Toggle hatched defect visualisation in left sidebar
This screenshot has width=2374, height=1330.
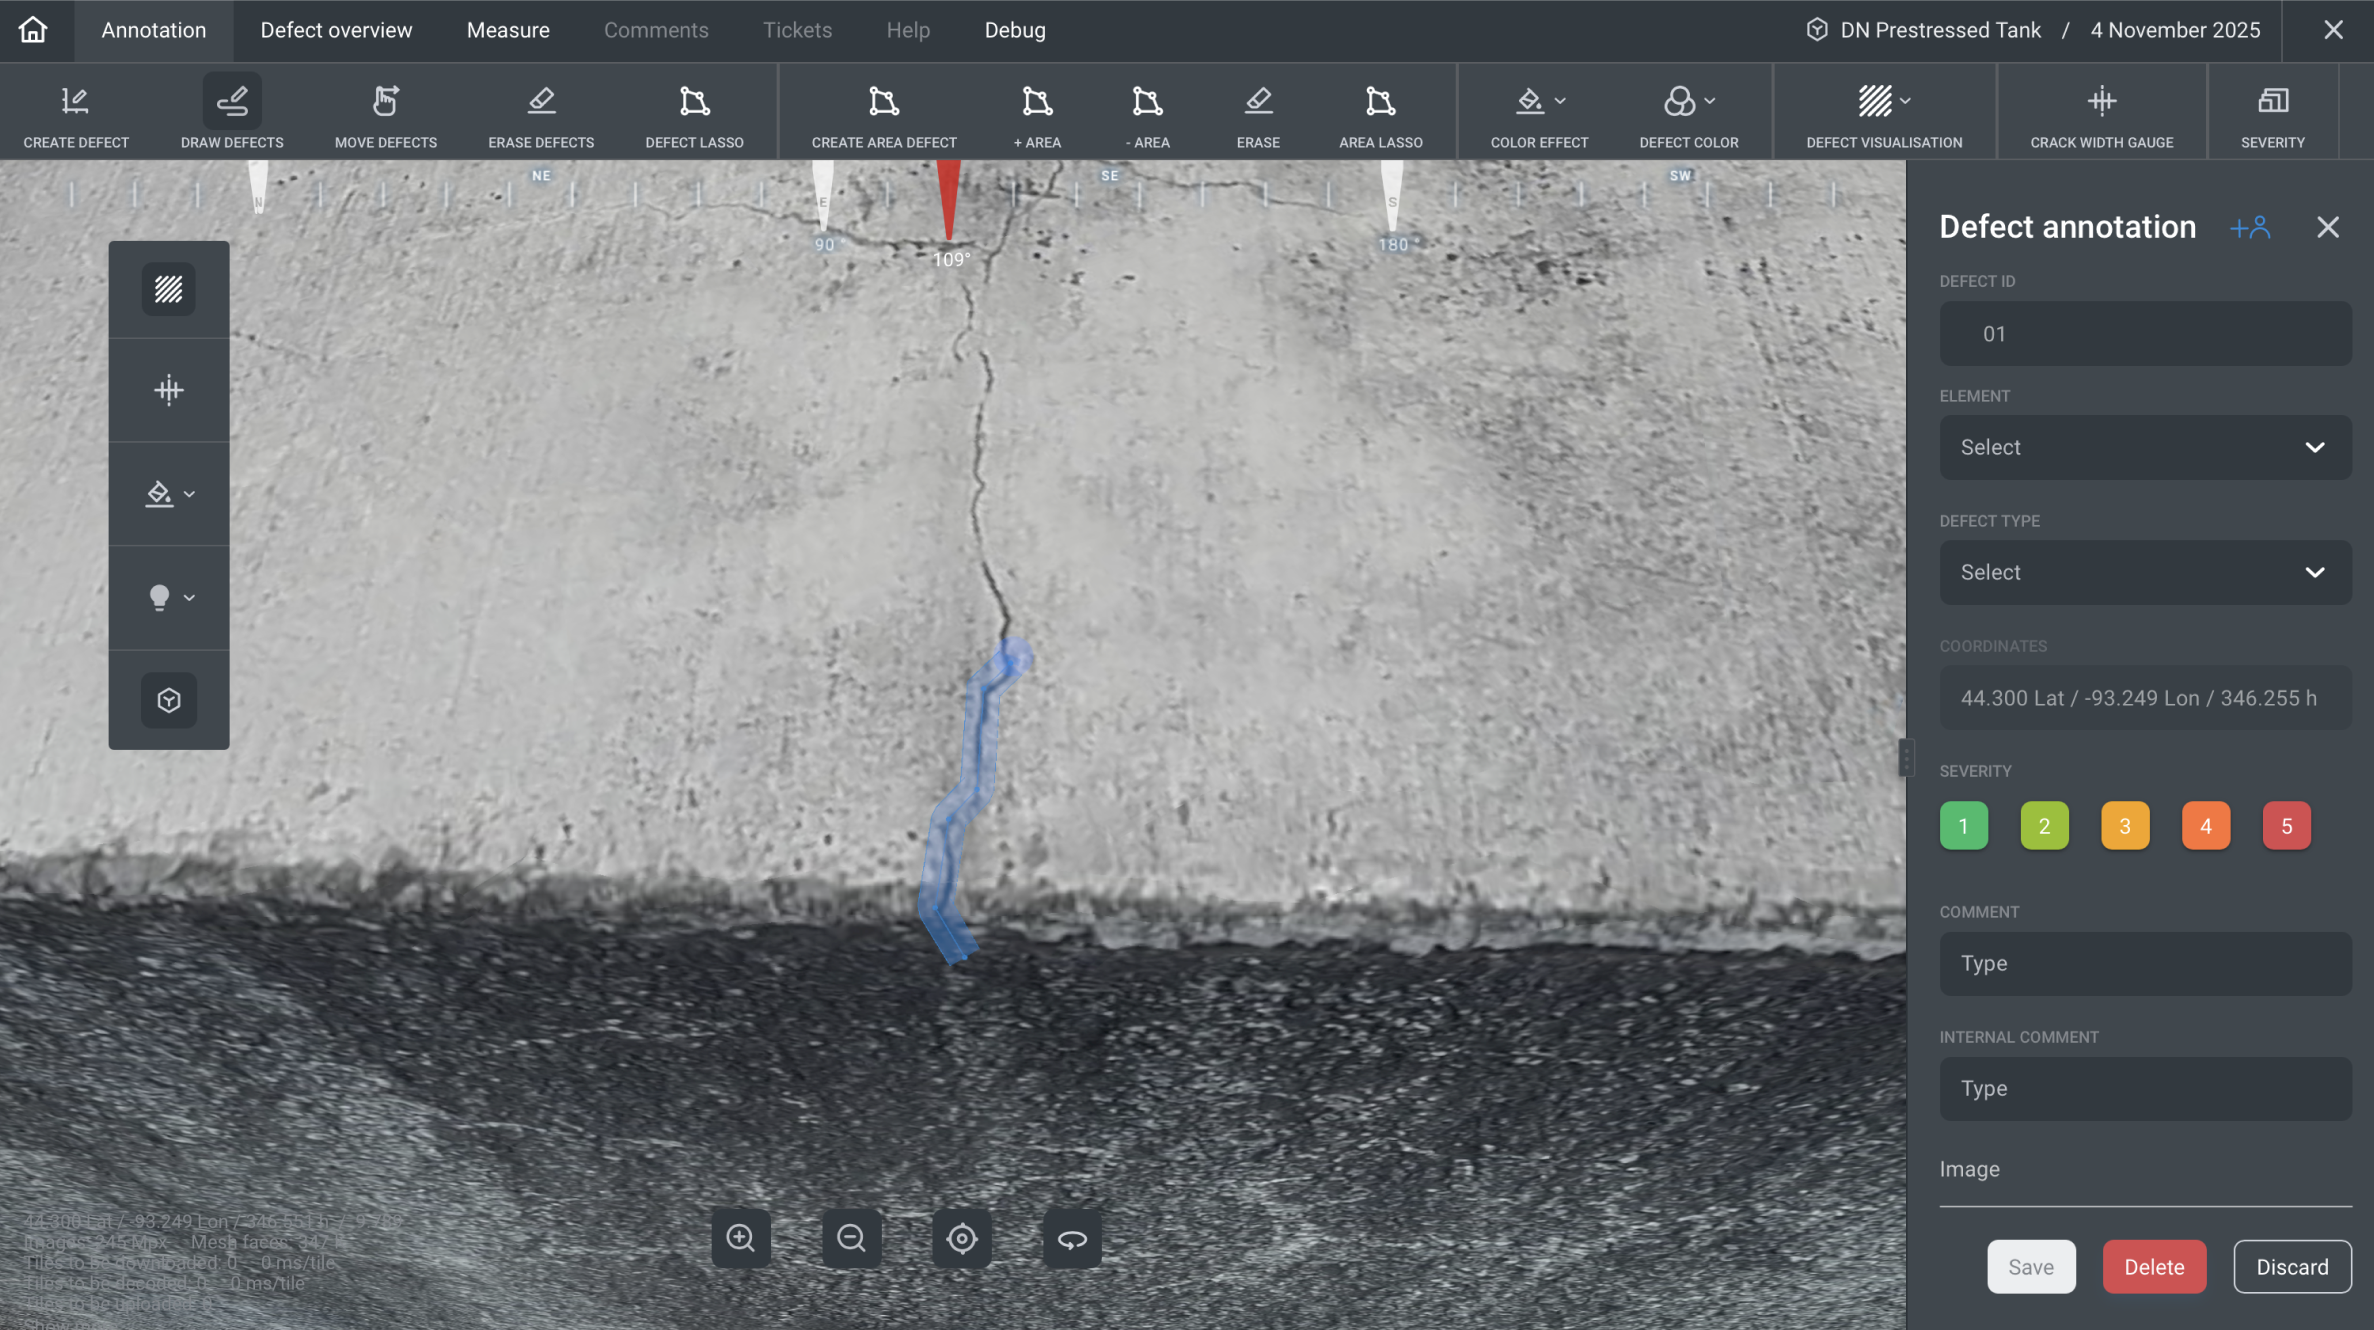pos(168,290)
